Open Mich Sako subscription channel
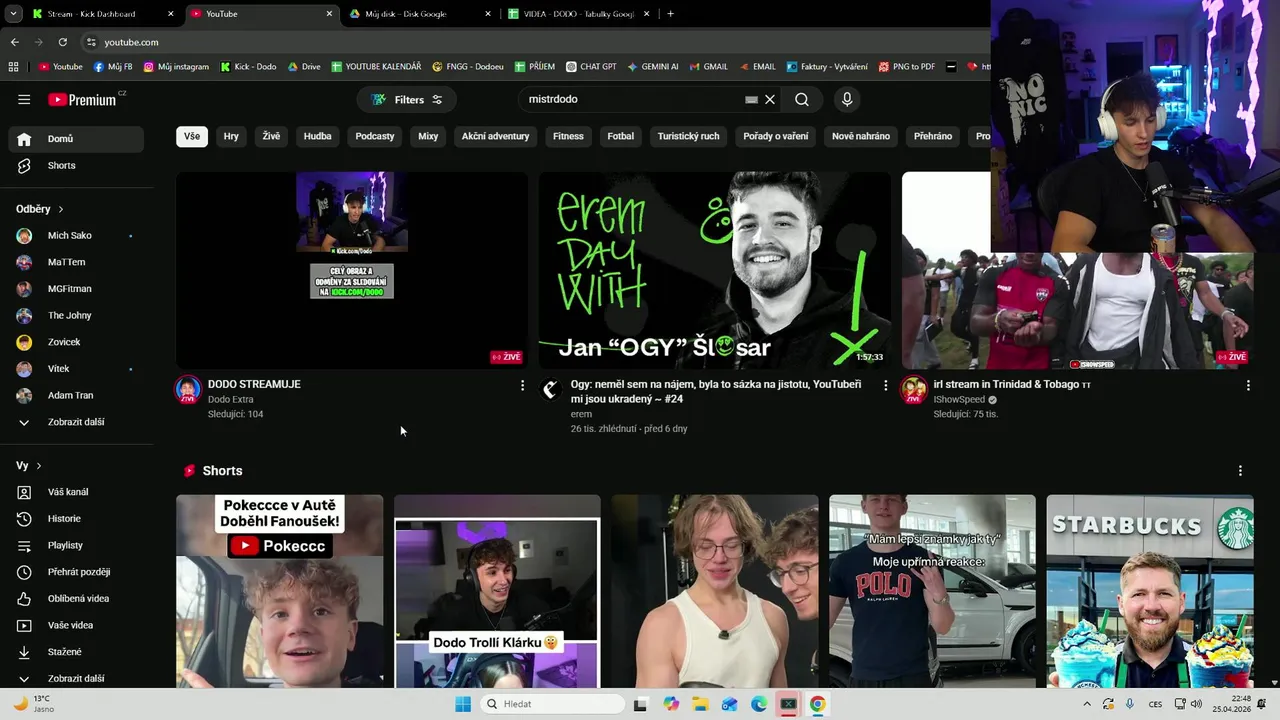 76,235
